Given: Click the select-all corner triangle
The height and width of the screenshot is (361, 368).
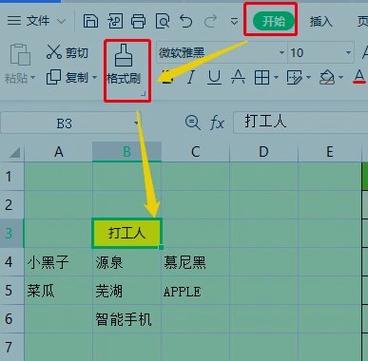Looking at the screenshot, I should [x=14, y=153].
